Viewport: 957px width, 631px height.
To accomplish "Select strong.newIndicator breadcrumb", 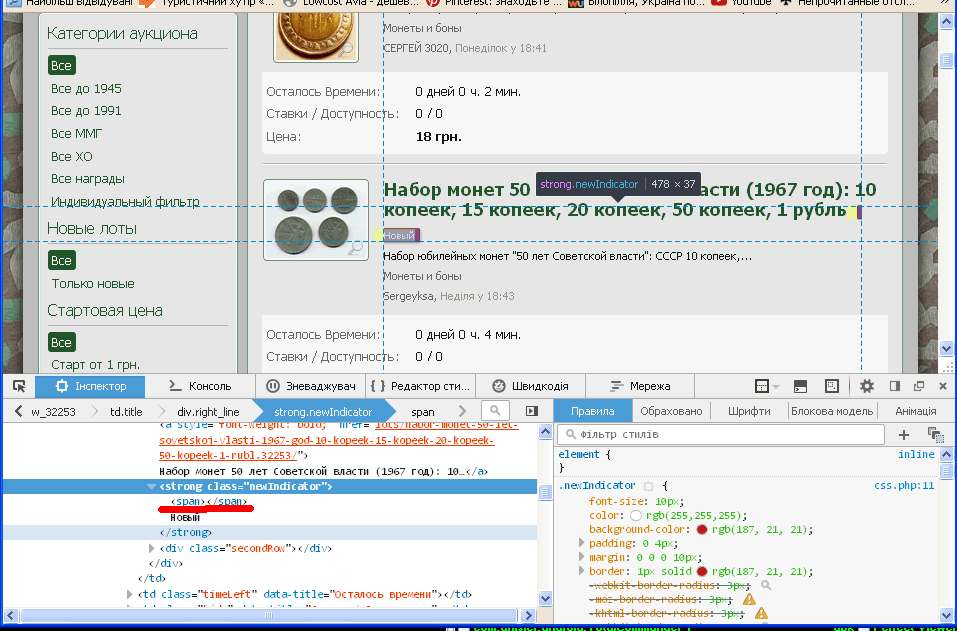I will tap(323, 412).
